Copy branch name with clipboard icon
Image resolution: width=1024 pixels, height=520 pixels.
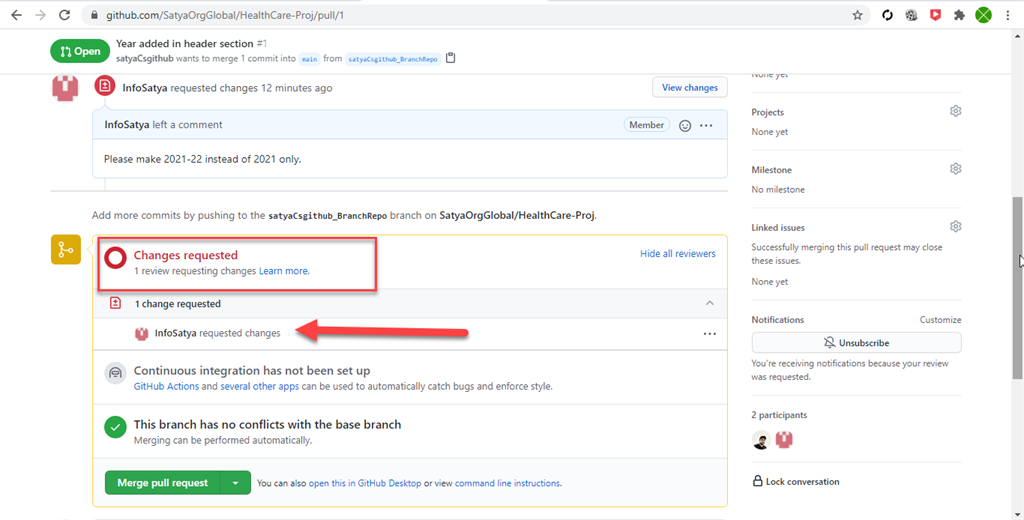(451, 58)
